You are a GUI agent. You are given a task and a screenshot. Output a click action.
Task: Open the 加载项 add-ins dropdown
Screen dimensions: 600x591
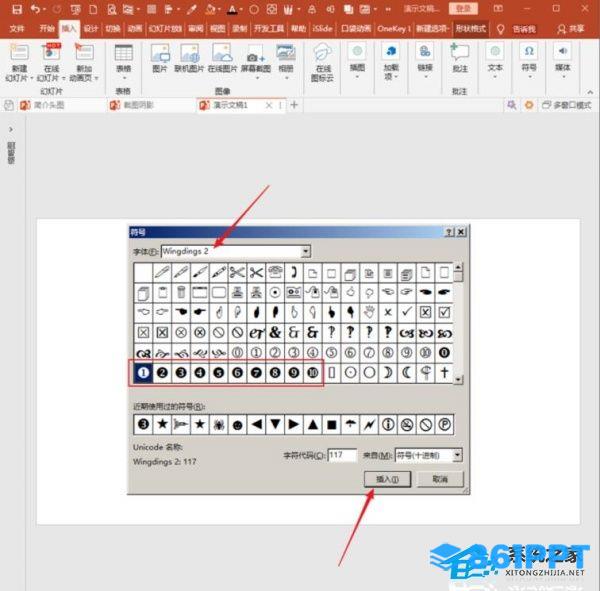tap(396, 77)
